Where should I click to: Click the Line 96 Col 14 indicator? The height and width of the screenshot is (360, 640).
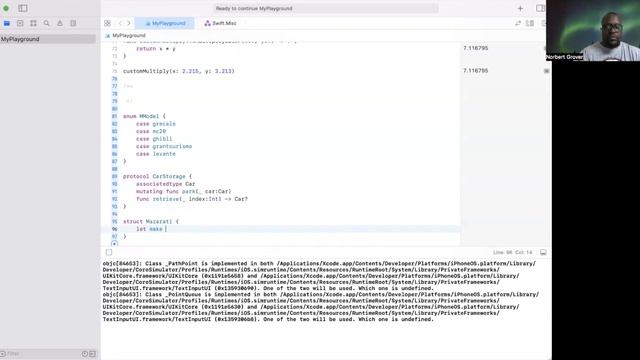(x=513, y=253)
